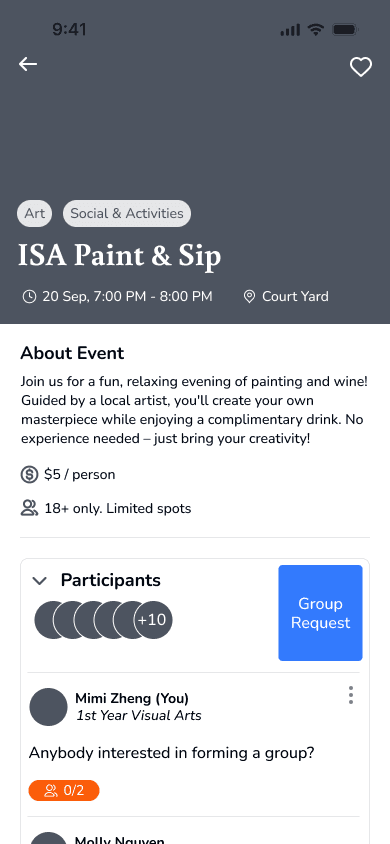Tap the people icon beside 18+ only
The height and width of the screenshot is (844, 390).
click(x=29, y=508)
